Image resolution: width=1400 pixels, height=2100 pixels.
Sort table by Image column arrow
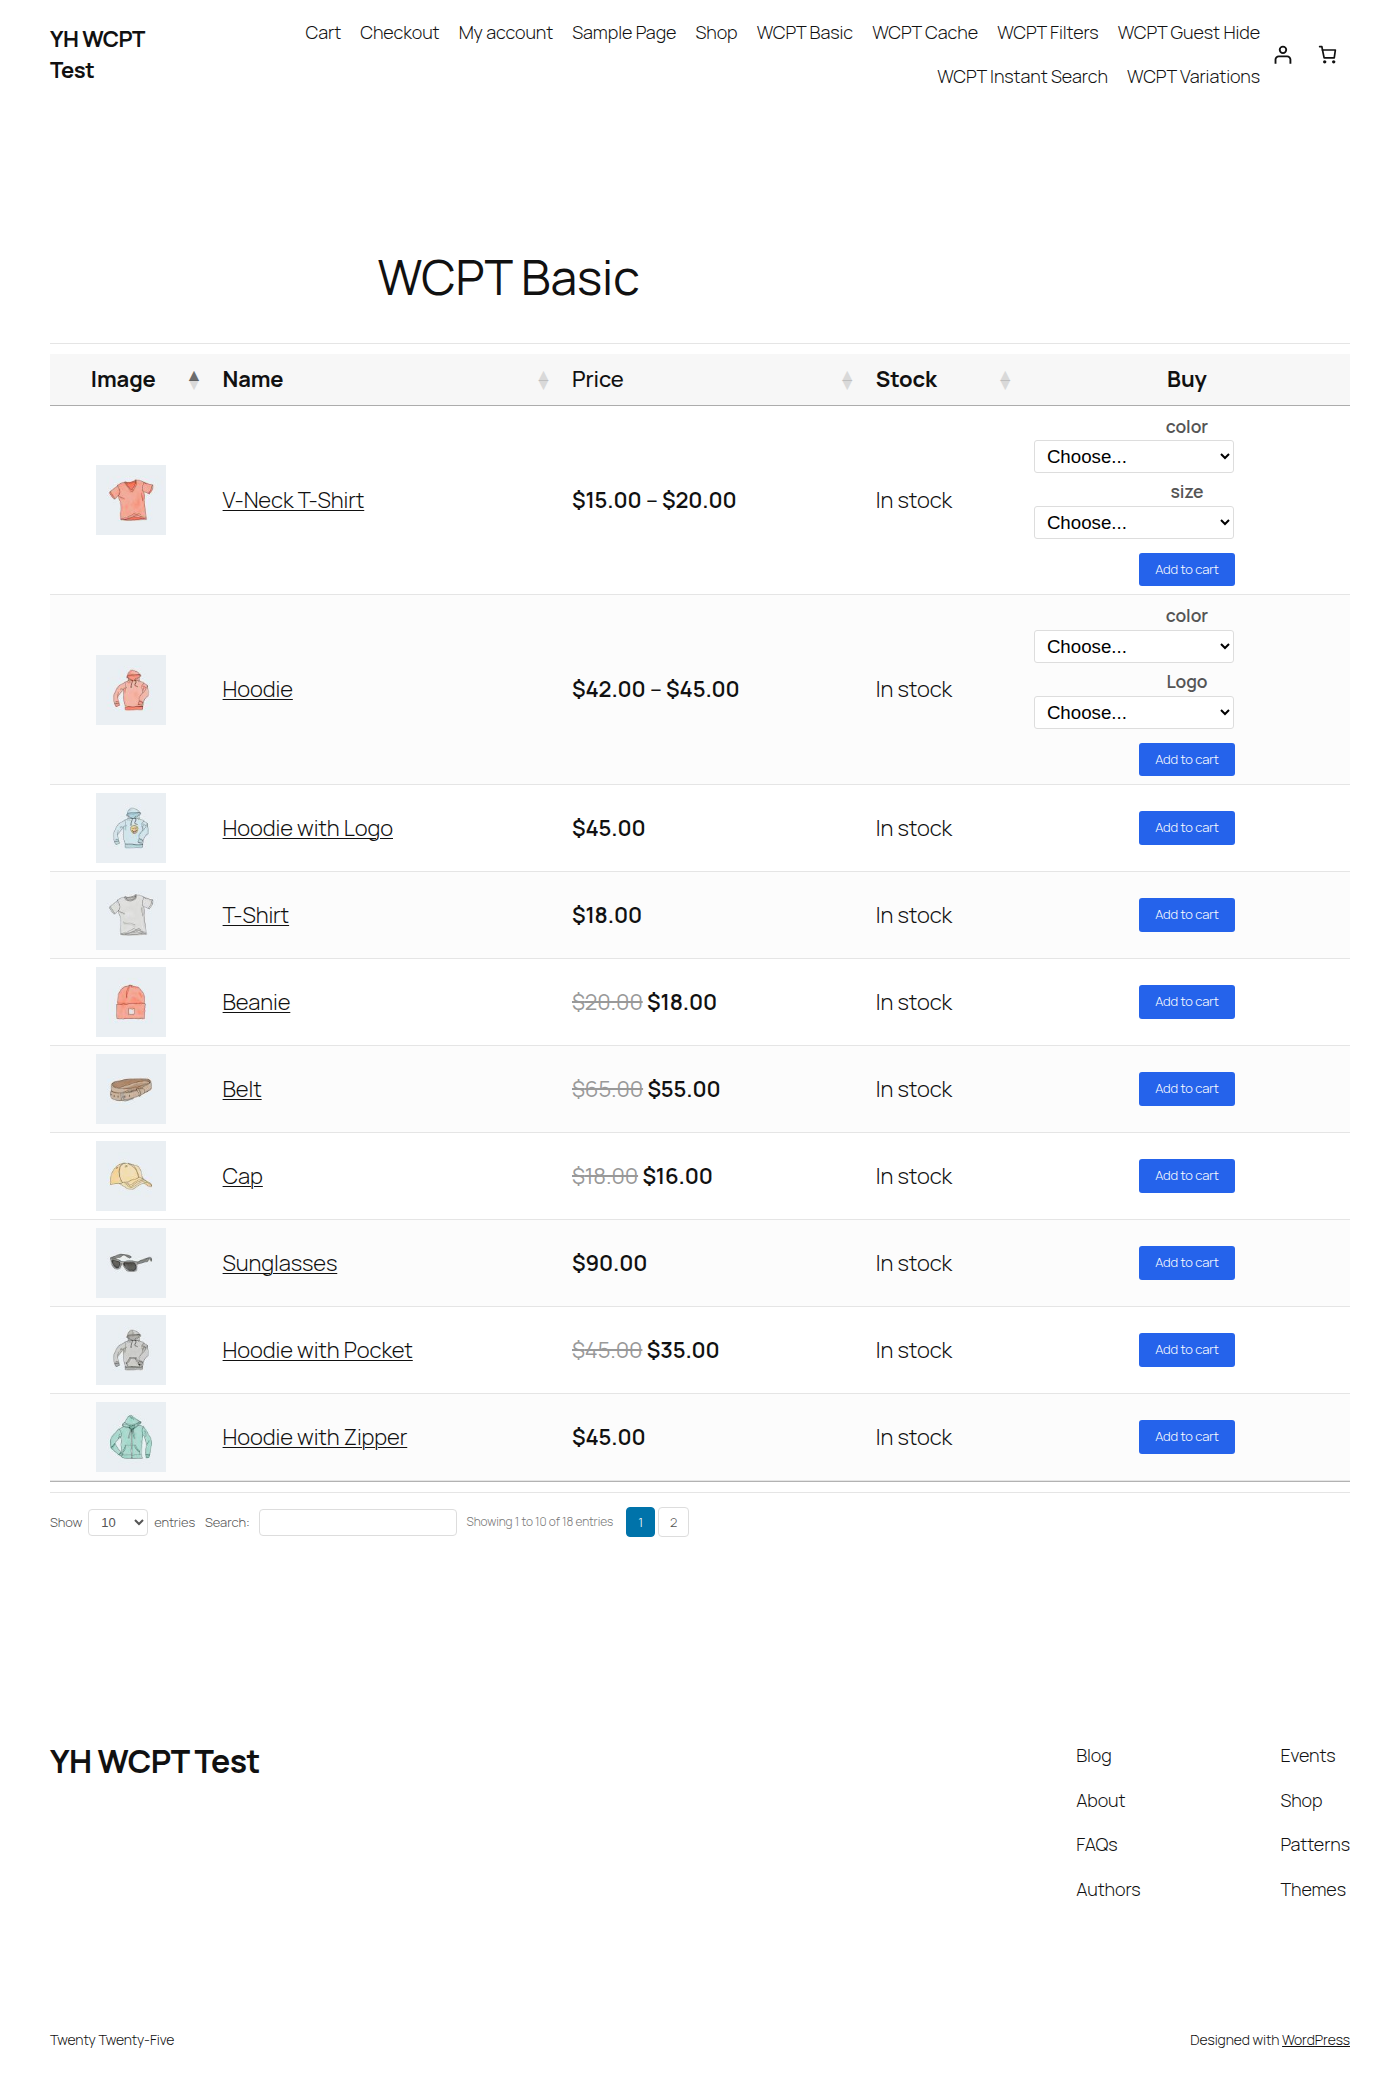[x=194, y=379]
